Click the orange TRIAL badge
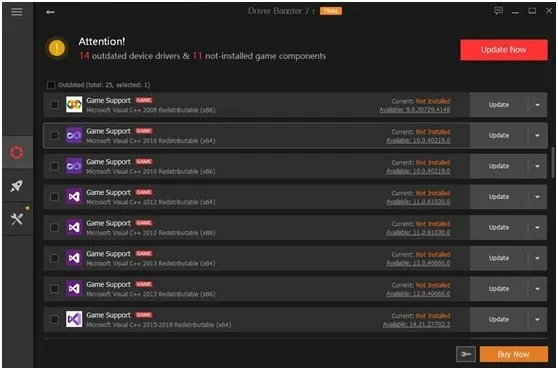This screenshot has width=558, height=370. (331, 11)
